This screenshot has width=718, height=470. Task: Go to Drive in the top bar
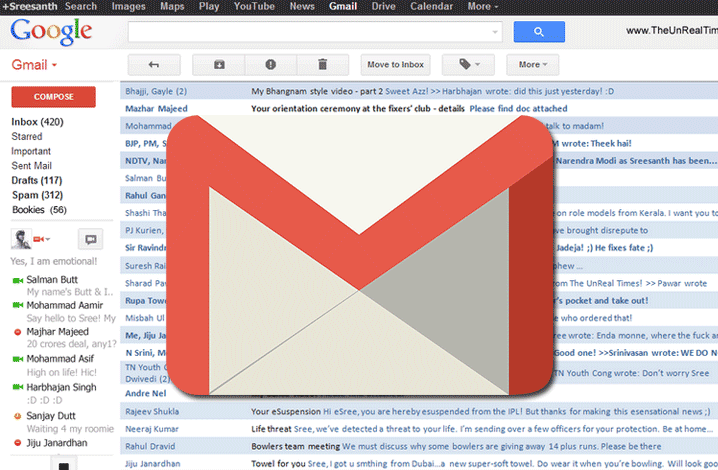384,6
